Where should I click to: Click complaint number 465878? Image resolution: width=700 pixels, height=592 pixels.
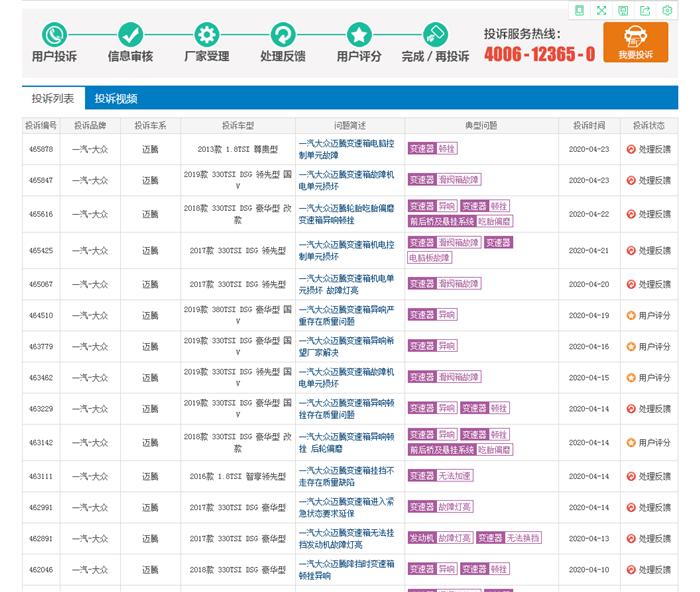coord(41,149)
